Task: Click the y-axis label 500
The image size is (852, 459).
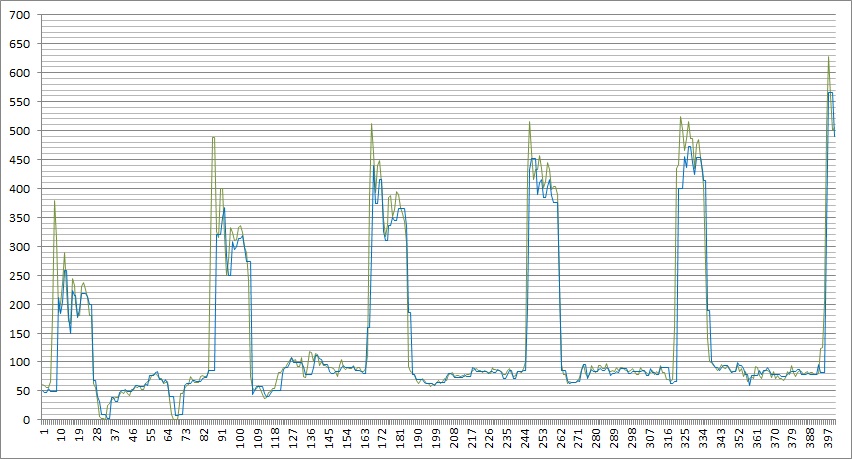Action: pos(20,131)
